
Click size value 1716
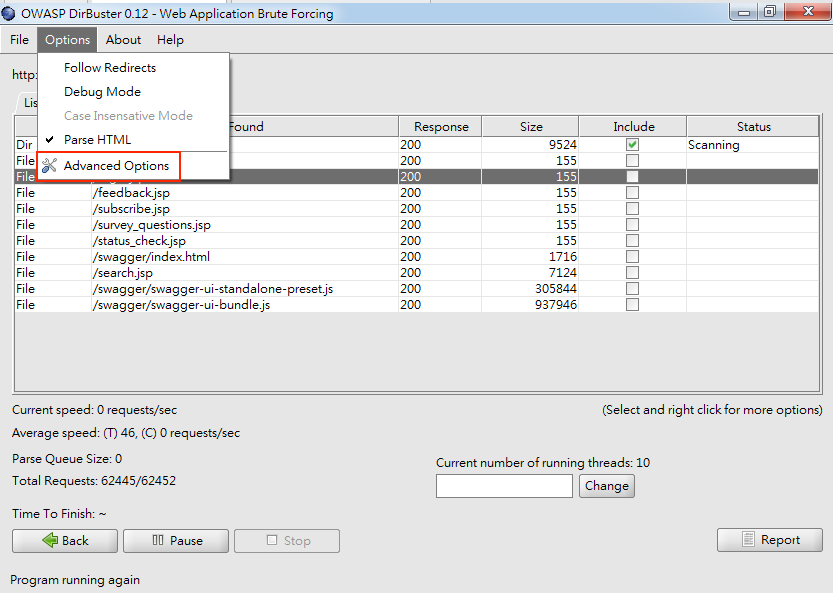click(x=563, y=256)
